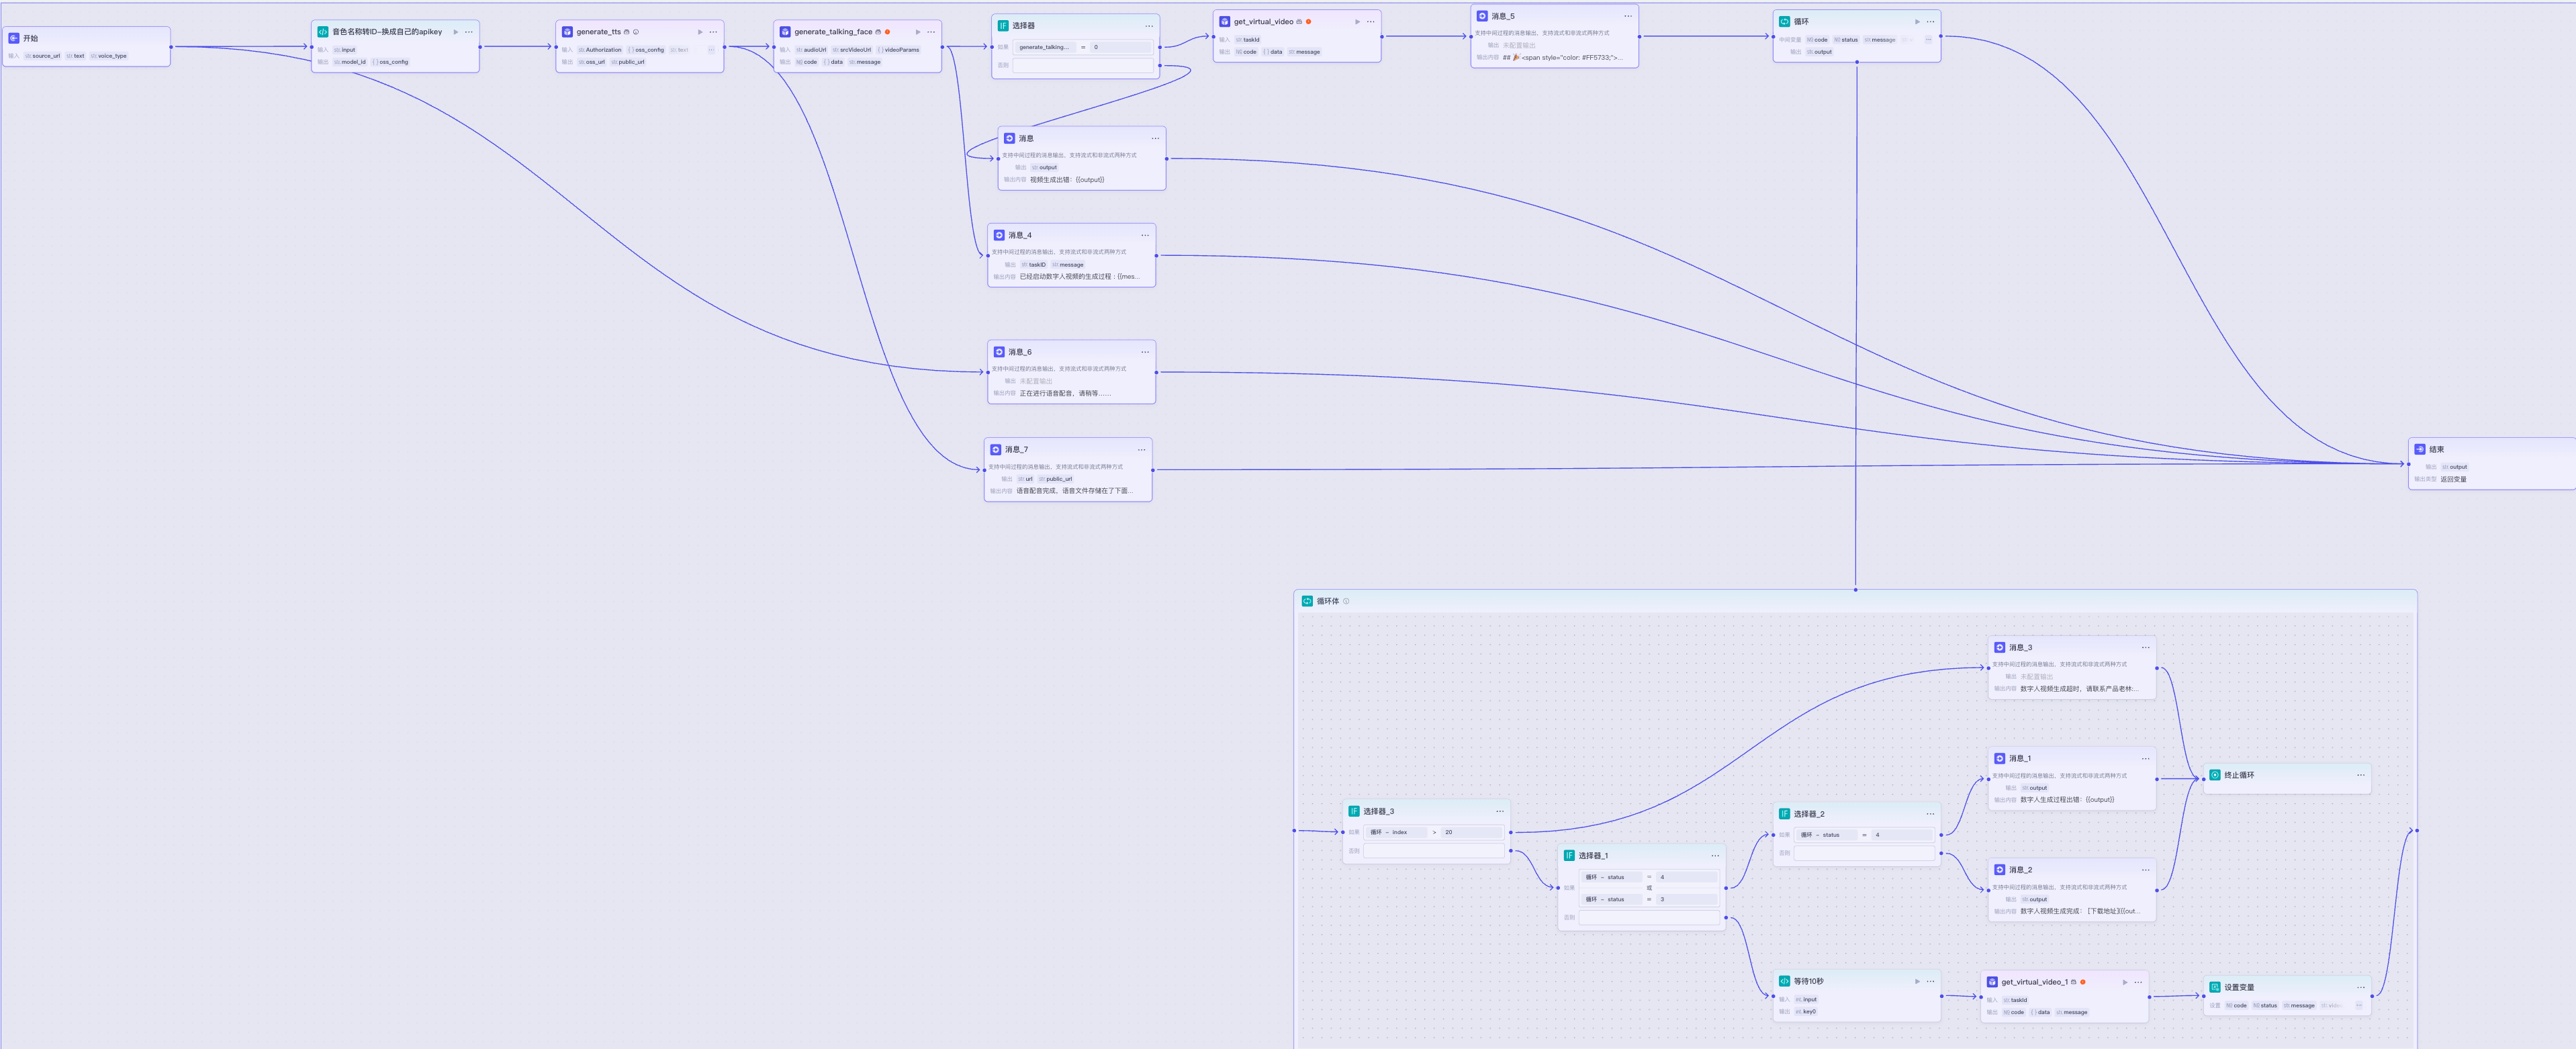Expand extra inputs on generate_tts node

tap(711, 50)
